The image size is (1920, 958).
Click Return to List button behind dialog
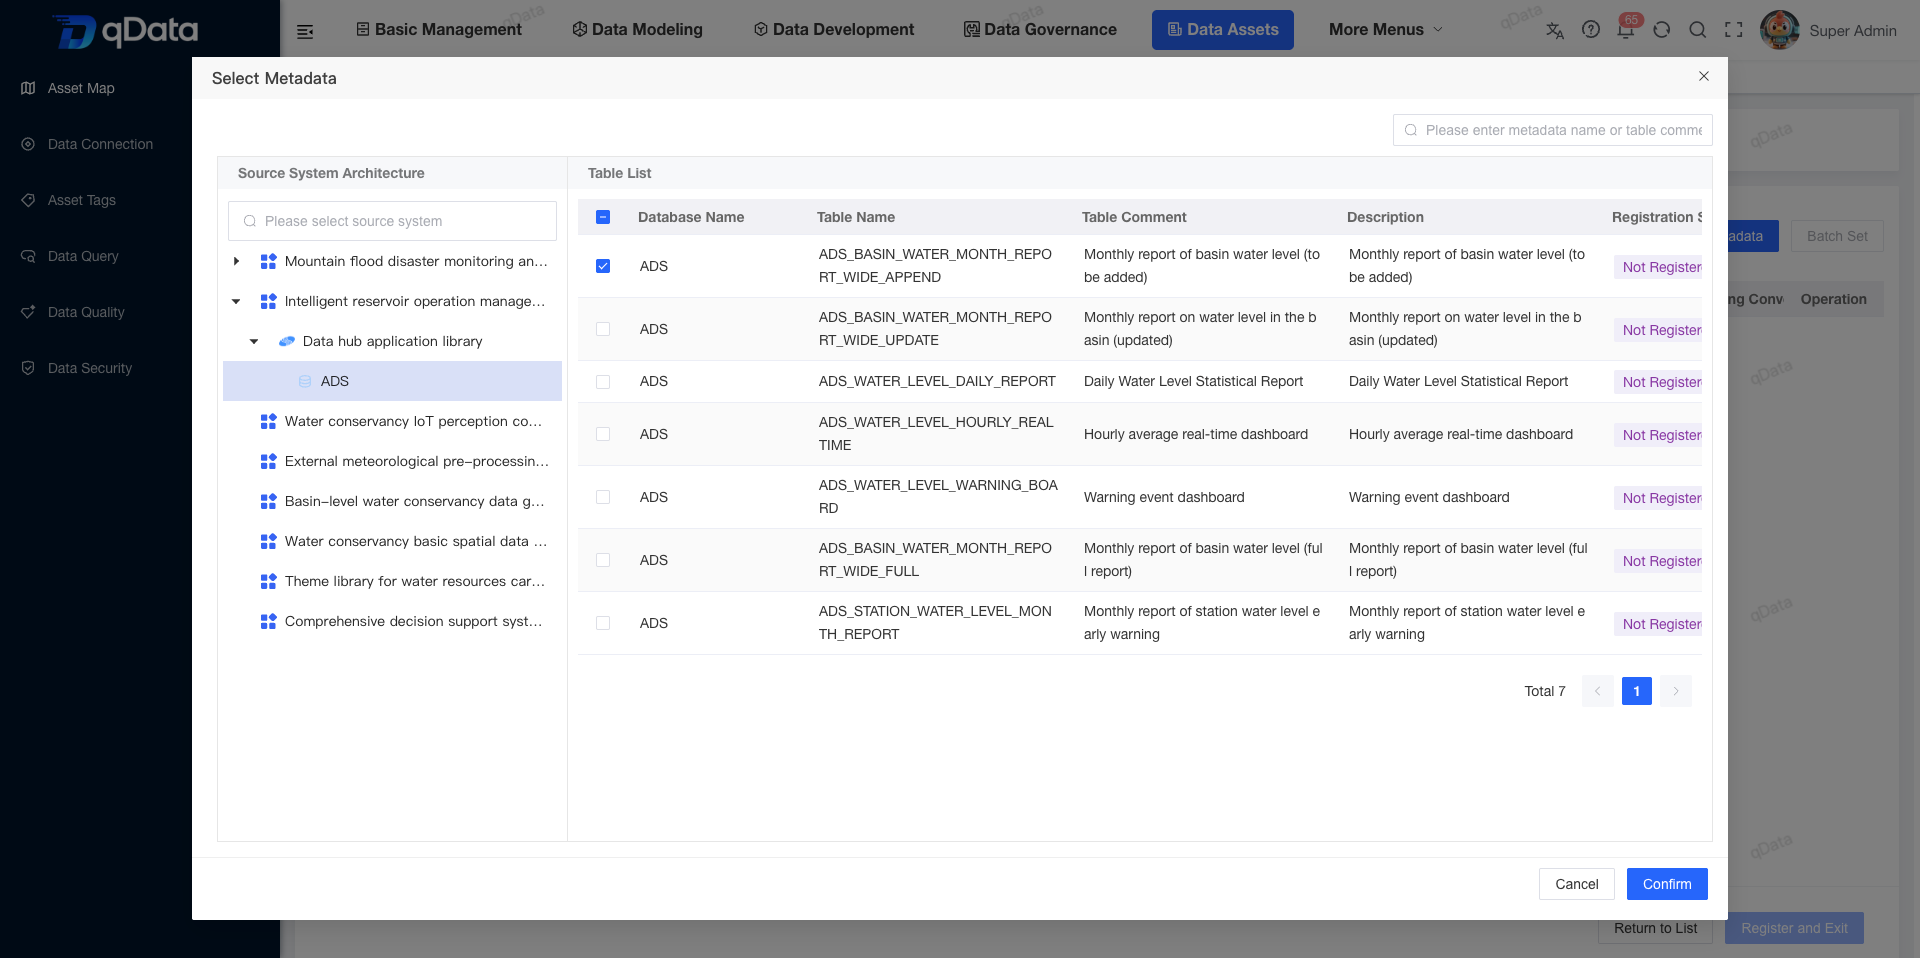(x=1655, y=928)
